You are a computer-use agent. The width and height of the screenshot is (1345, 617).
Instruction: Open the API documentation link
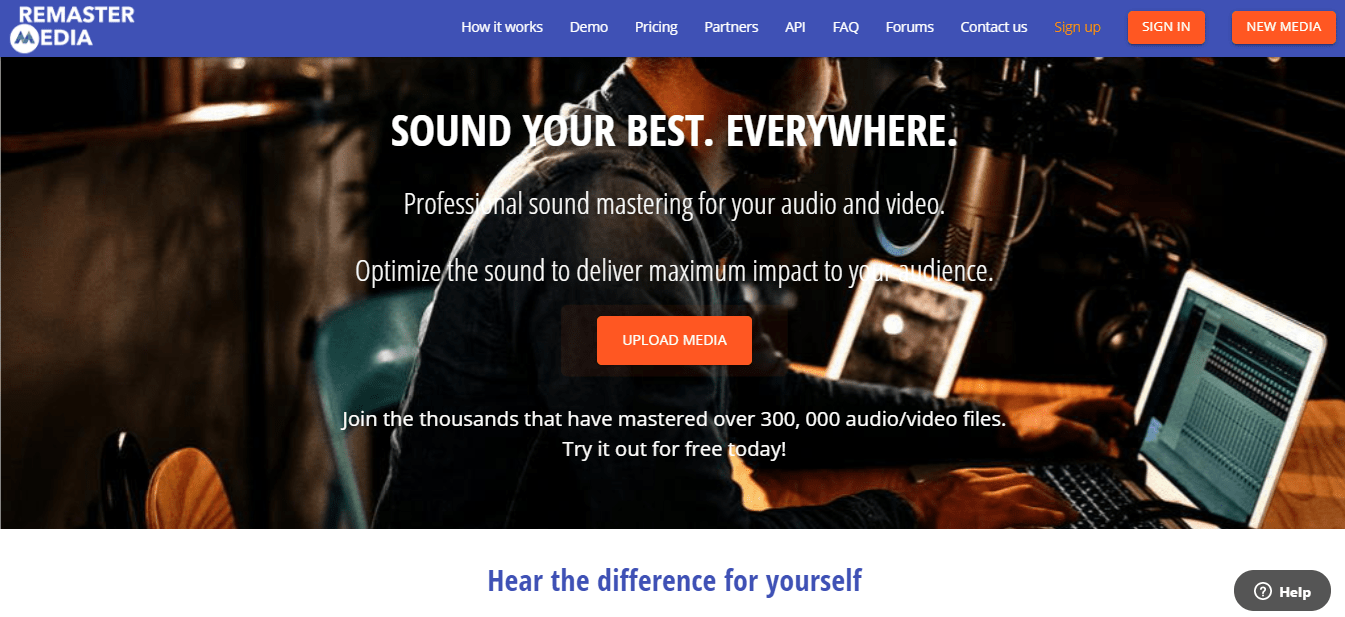click(795, 27)
